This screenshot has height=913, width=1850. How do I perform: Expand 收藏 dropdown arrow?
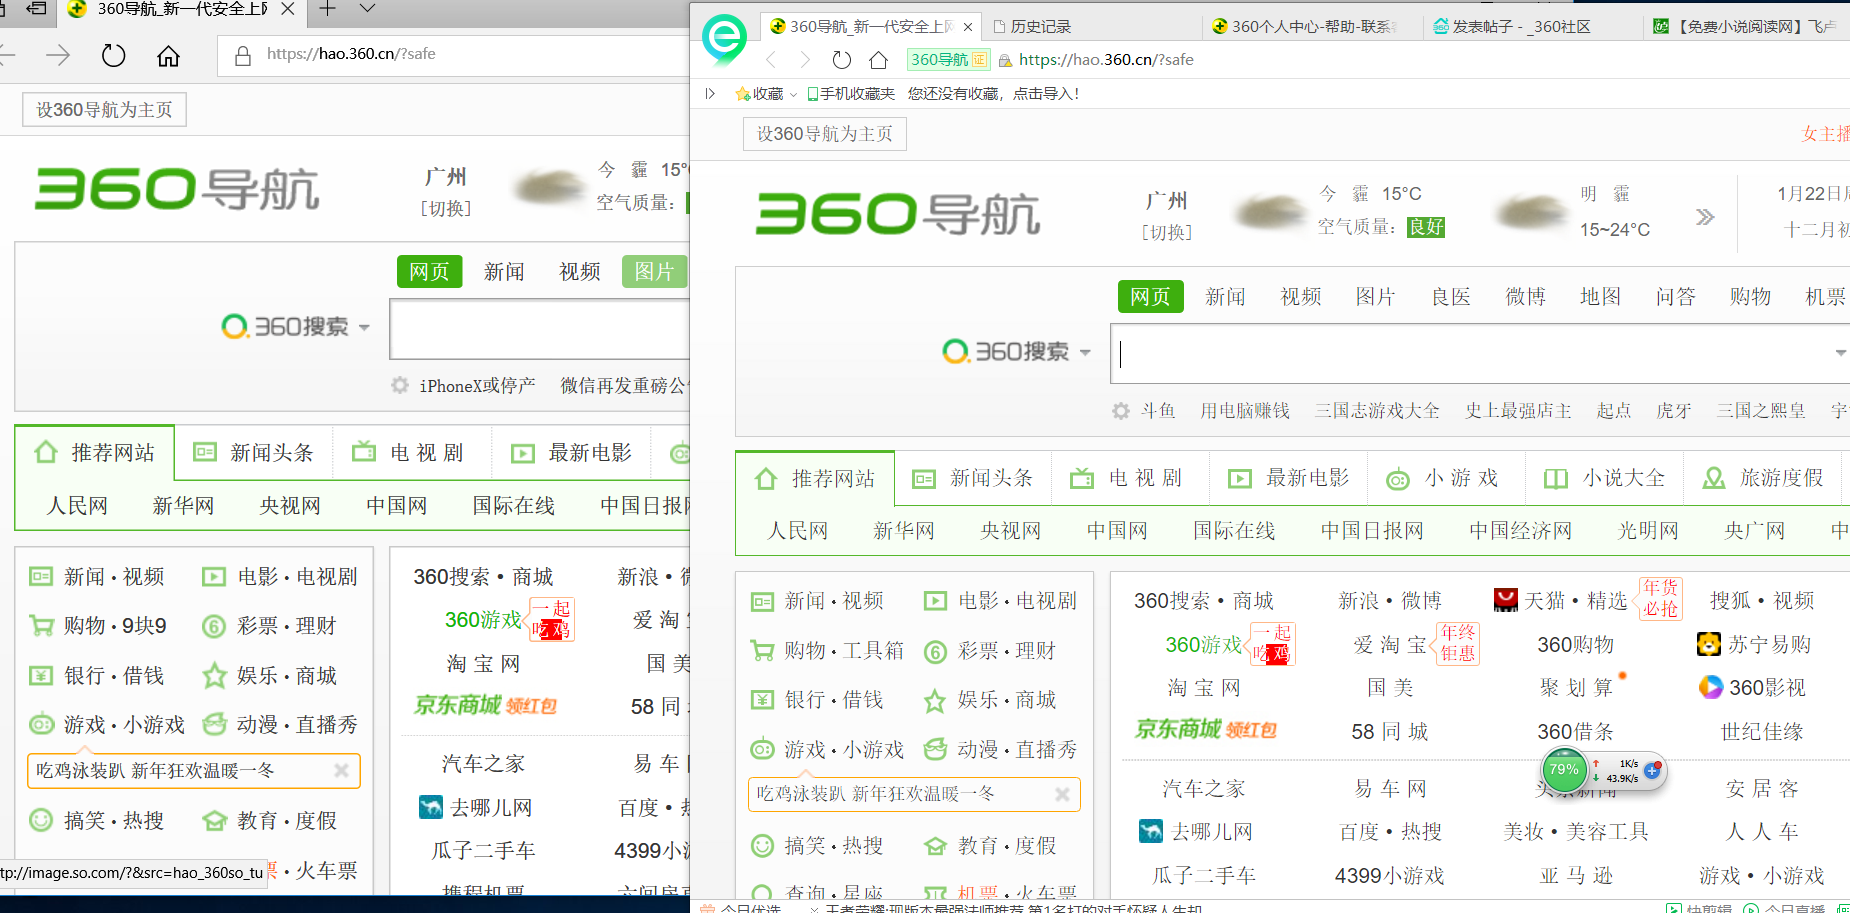pyautogui.click(x=794, y=94)
